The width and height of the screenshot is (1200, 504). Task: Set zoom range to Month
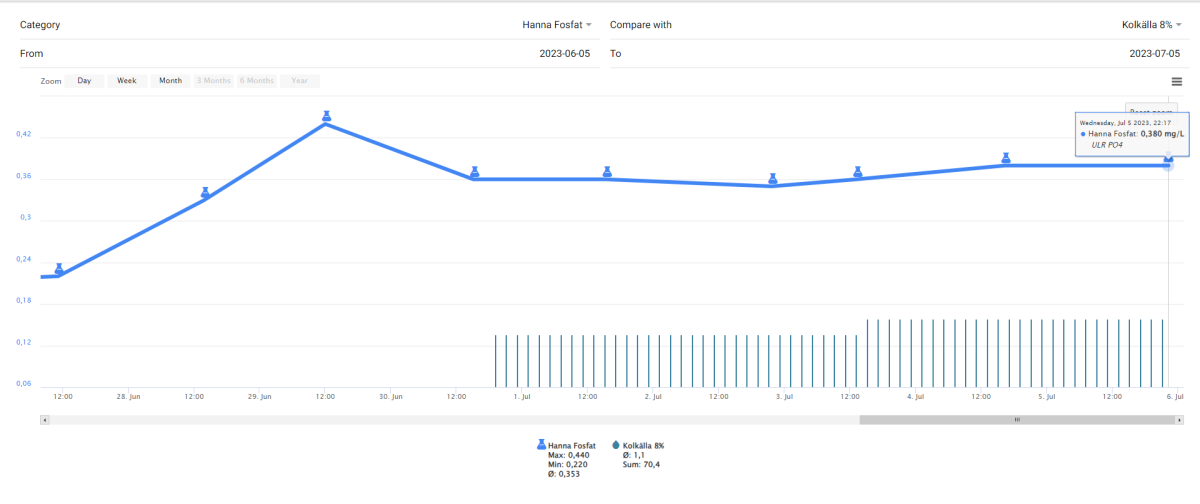pyautogui.click(x=171, y=81)
